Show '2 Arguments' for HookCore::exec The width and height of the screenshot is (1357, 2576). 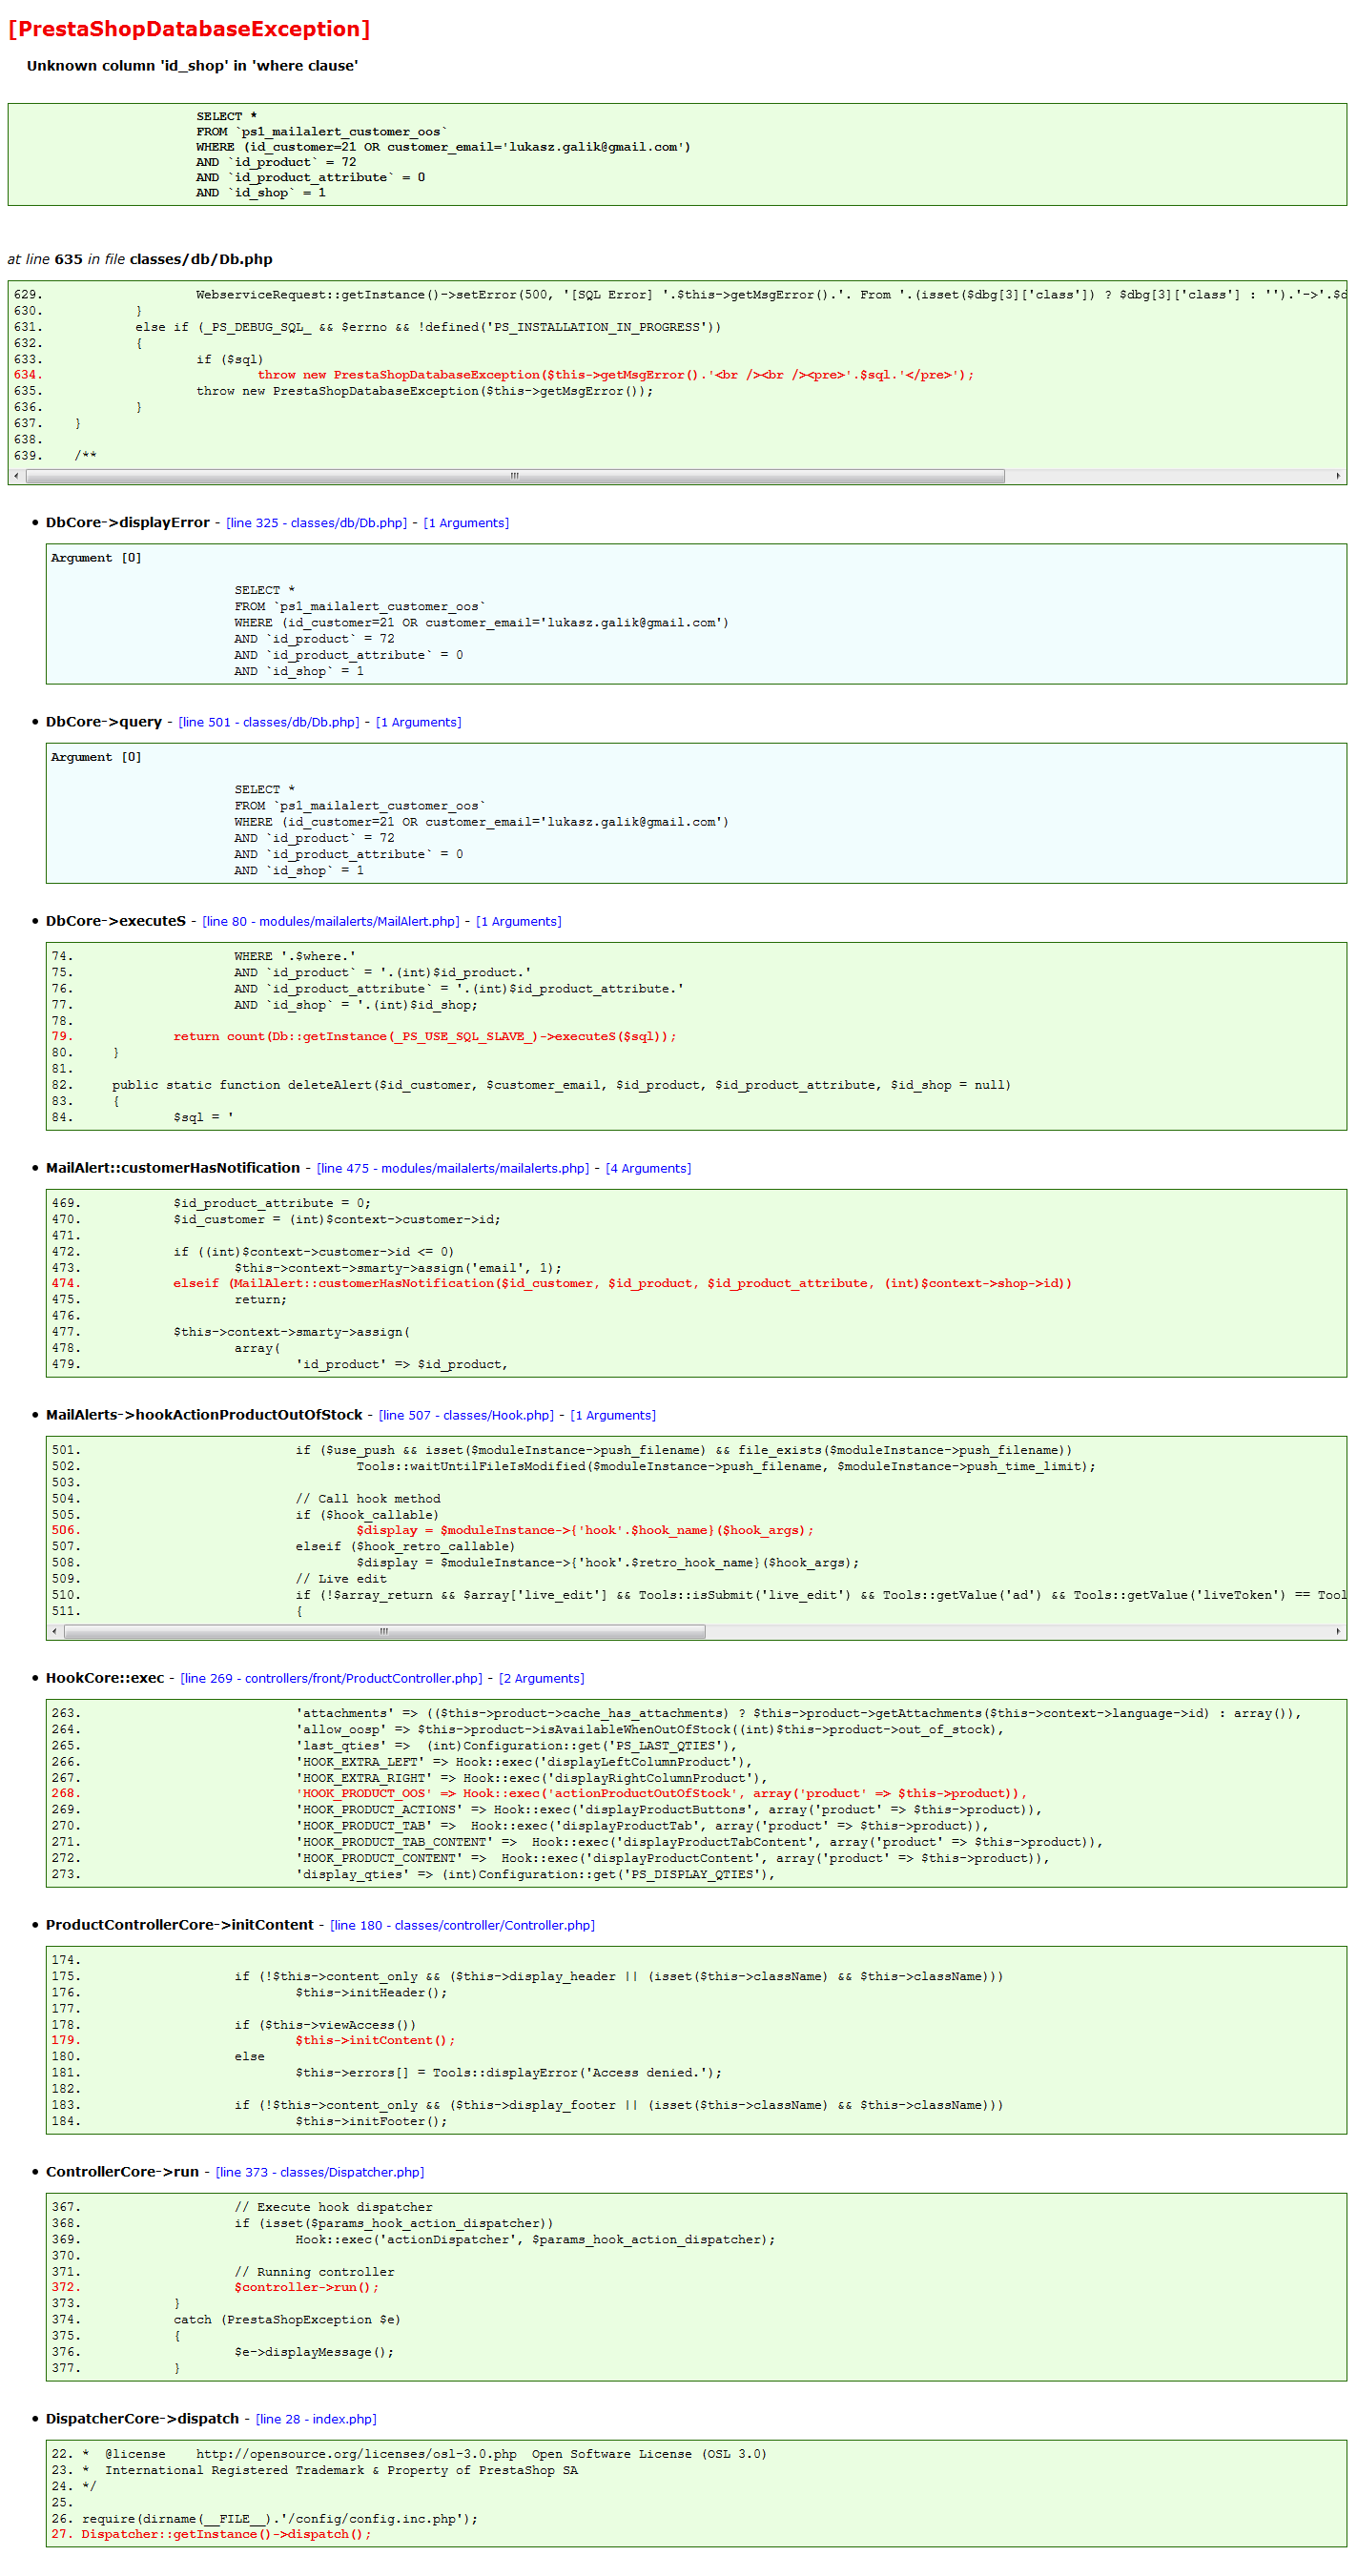pyautogui.click(x=541, y=1678)
